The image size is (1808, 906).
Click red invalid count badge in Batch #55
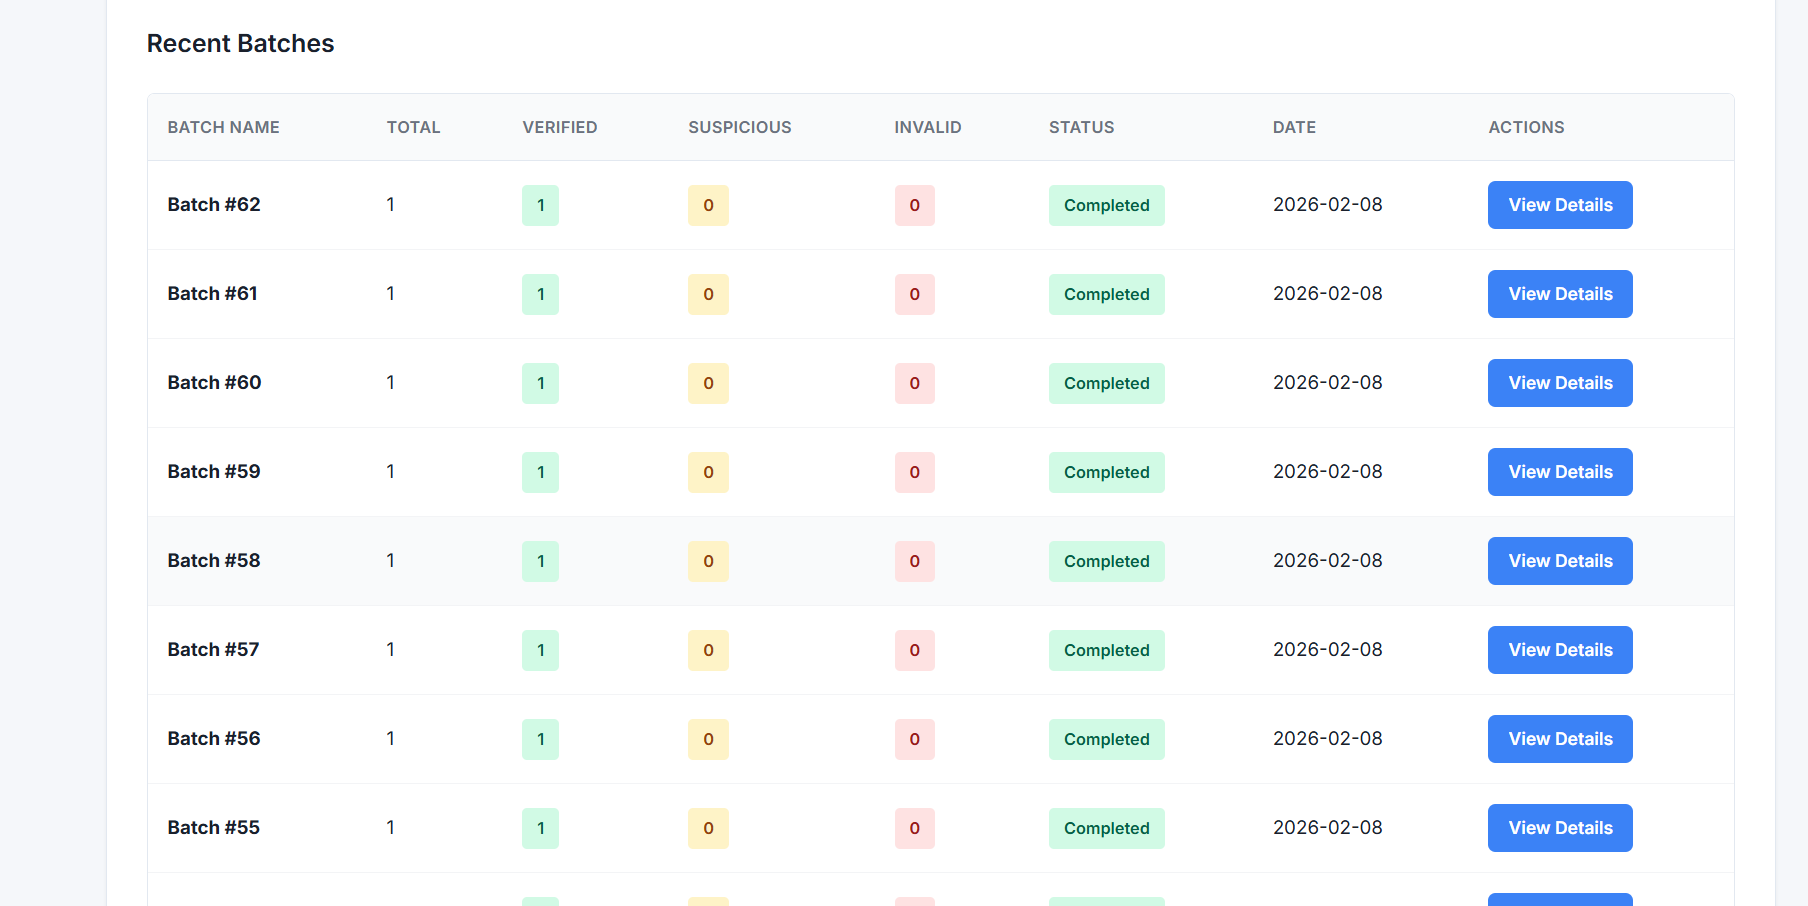pos(914,828)
